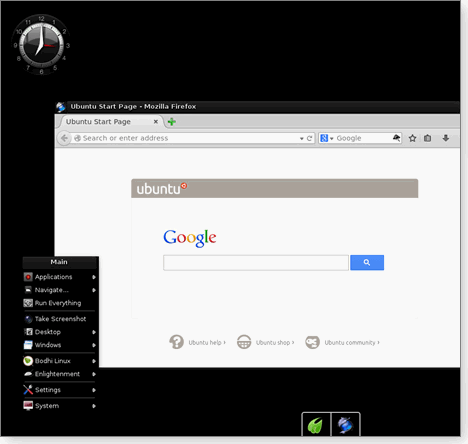The height and width of the screenshot is (444, 468).
Task: Click the Windows menu icon
Action: [28, 345]
